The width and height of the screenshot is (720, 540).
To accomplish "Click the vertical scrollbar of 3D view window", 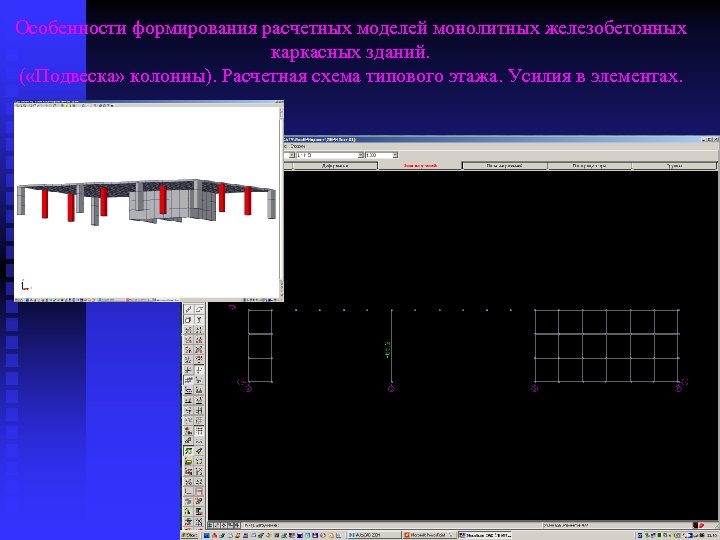I will (281, 202).
